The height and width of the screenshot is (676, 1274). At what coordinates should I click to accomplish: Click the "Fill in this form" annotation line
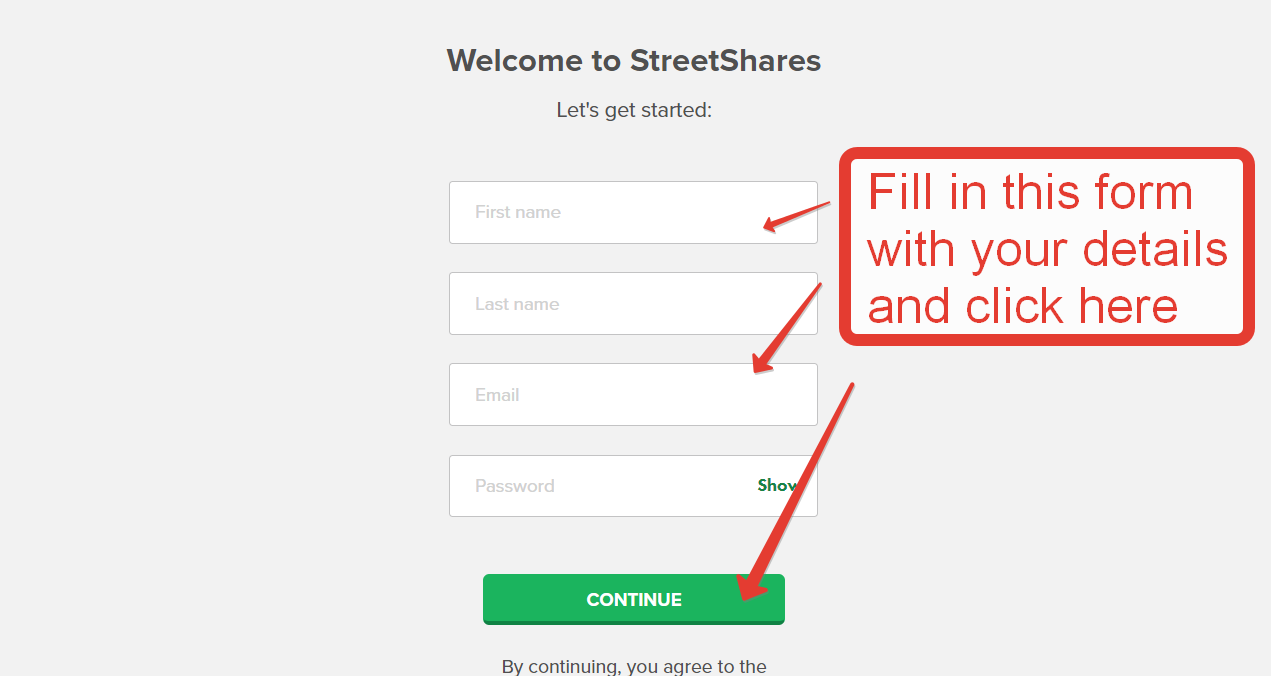pyautogui.click(x=1030, y=192)
